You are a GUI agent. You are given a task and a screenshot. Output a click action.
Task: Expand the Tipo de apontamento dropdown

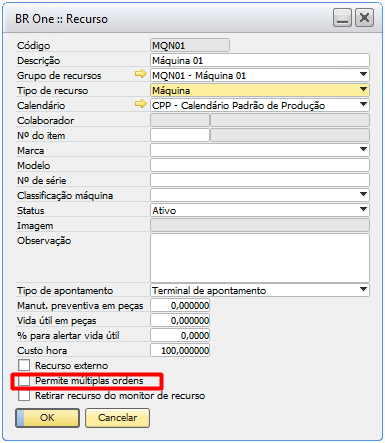pyautogui.click(x=364, y=289)
